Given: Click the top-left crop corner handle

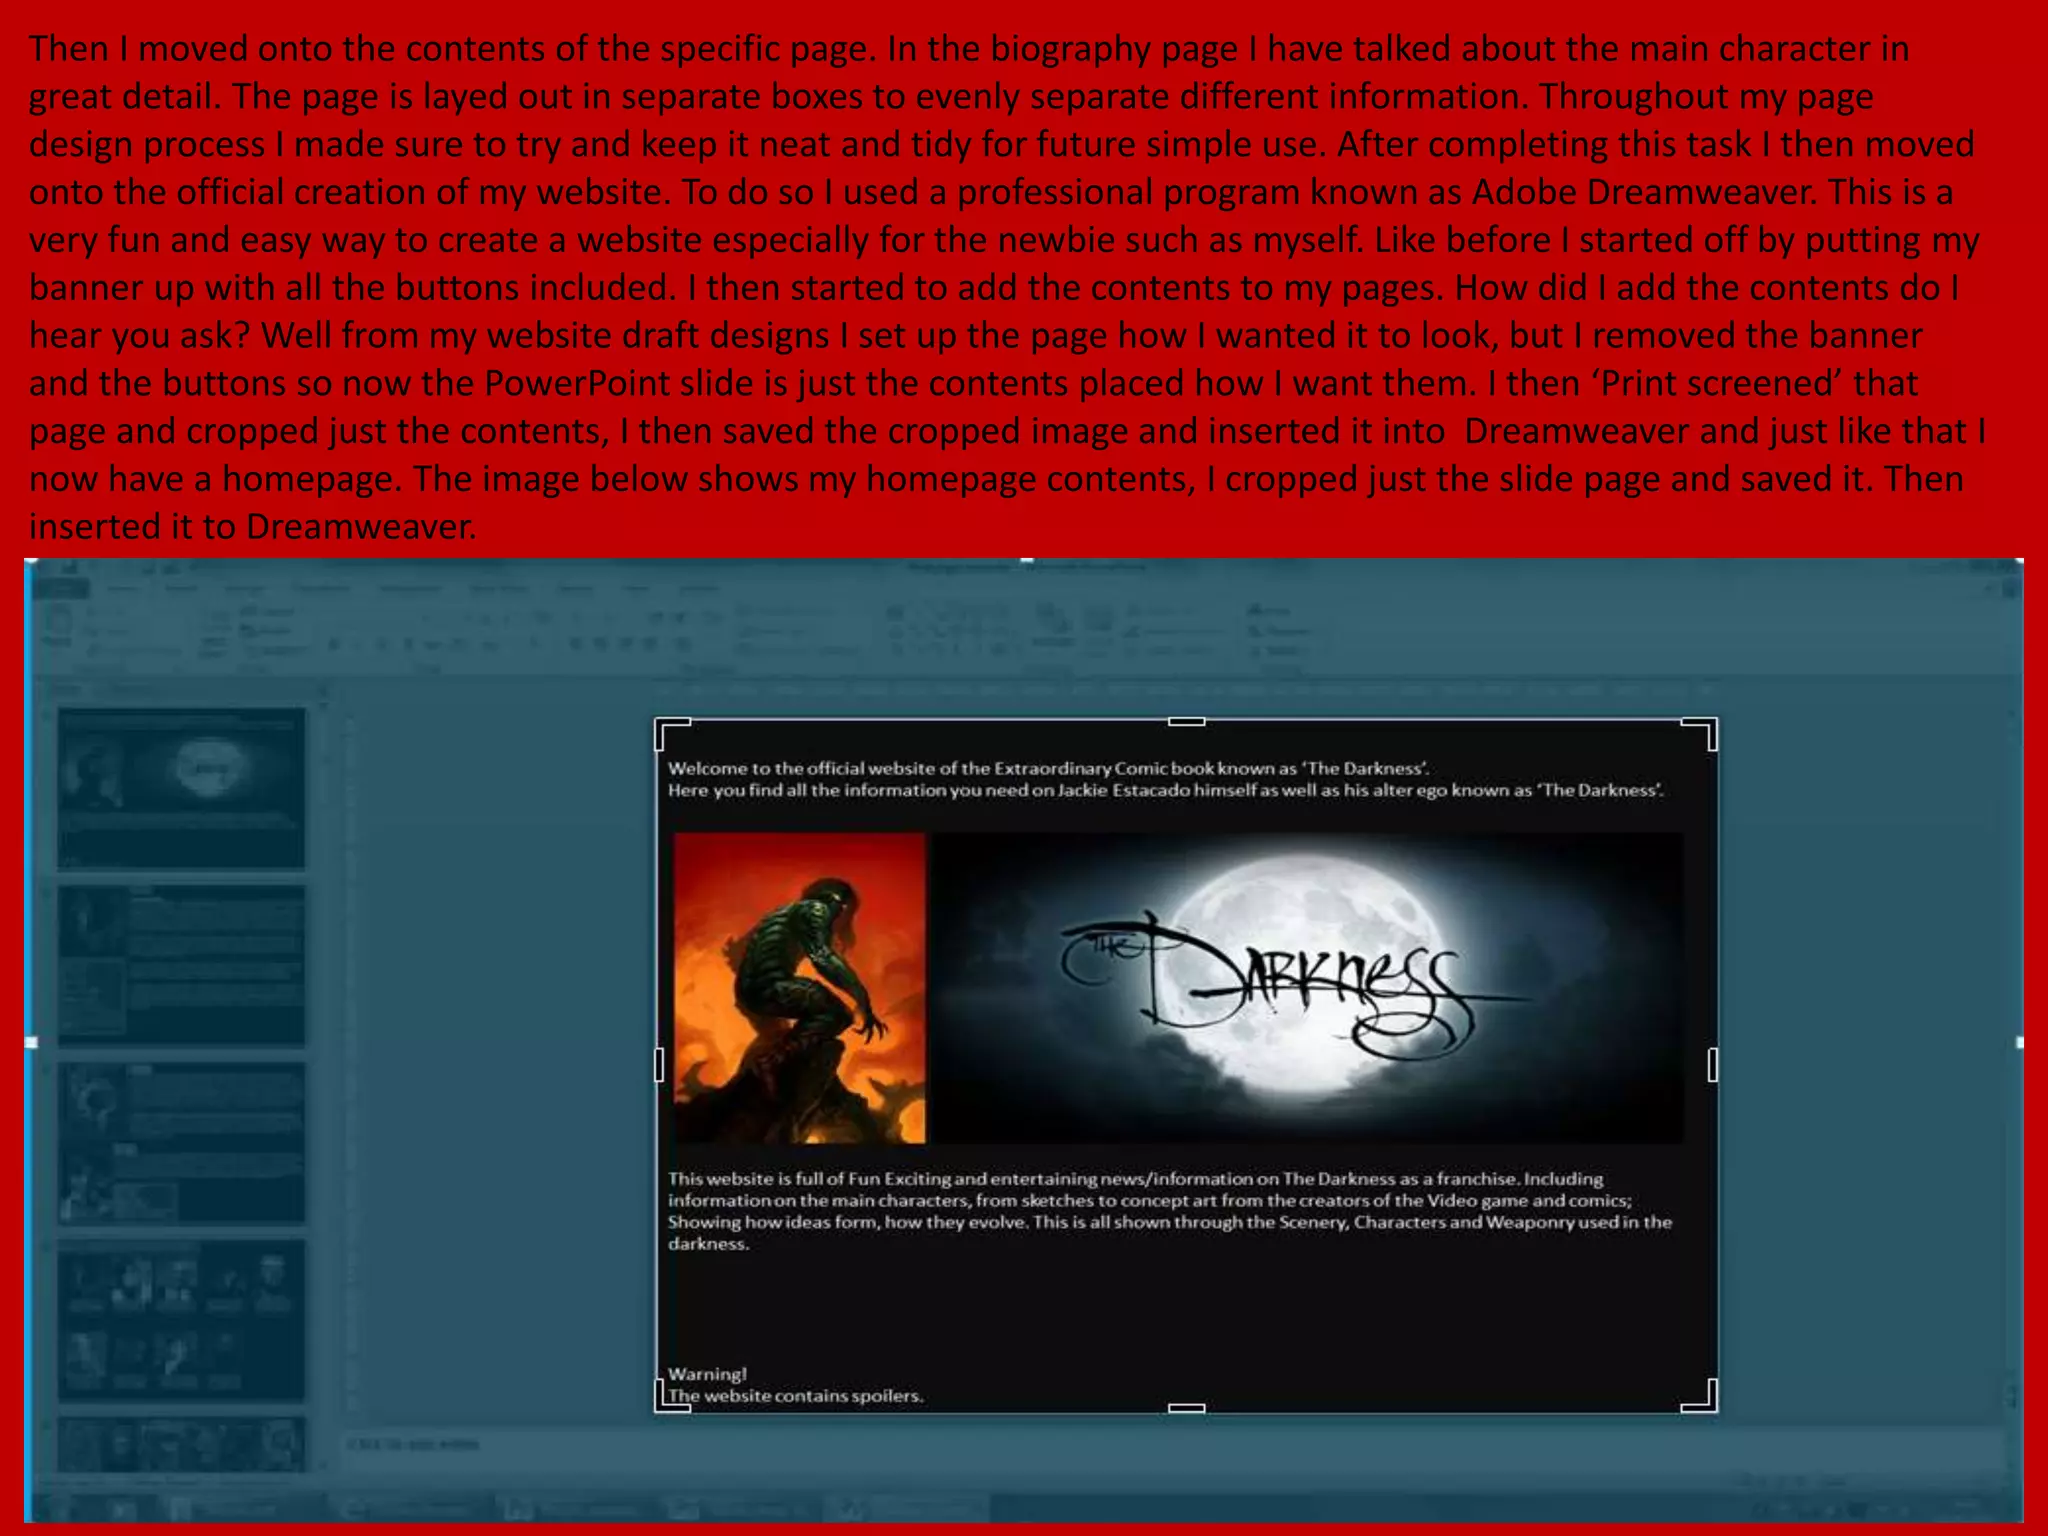Looking at the screenshot, I should click(671, 733).
